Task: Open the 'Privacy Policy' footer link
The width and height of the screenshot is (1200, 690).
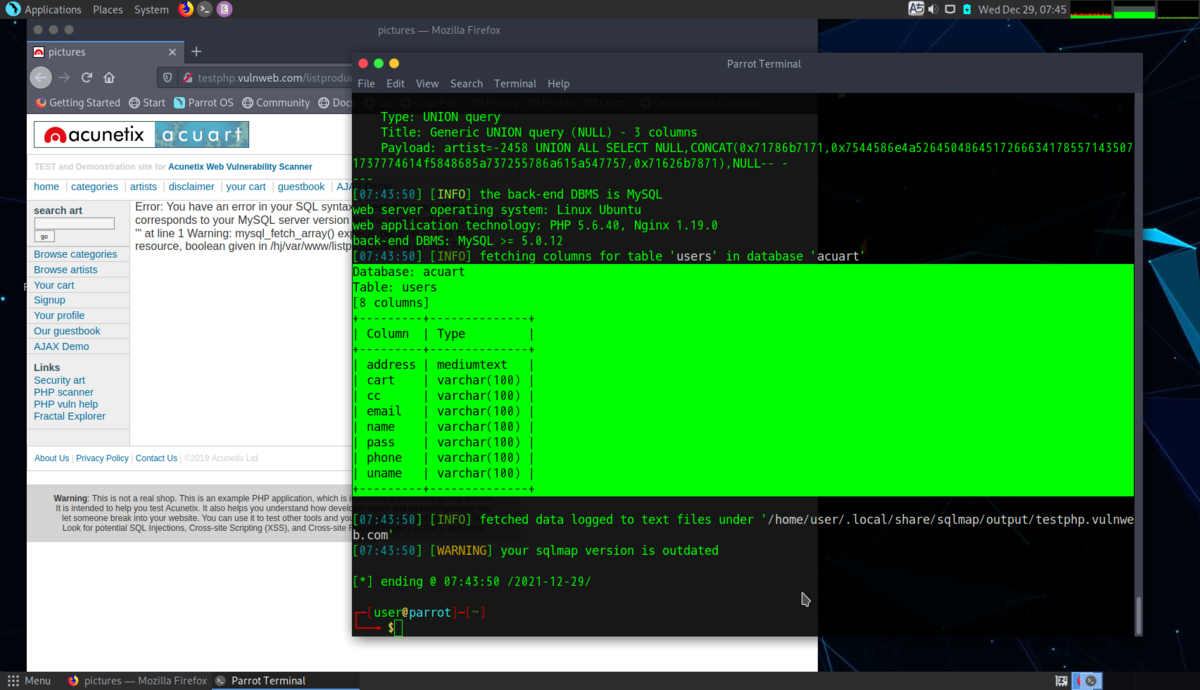Action: 102,459
